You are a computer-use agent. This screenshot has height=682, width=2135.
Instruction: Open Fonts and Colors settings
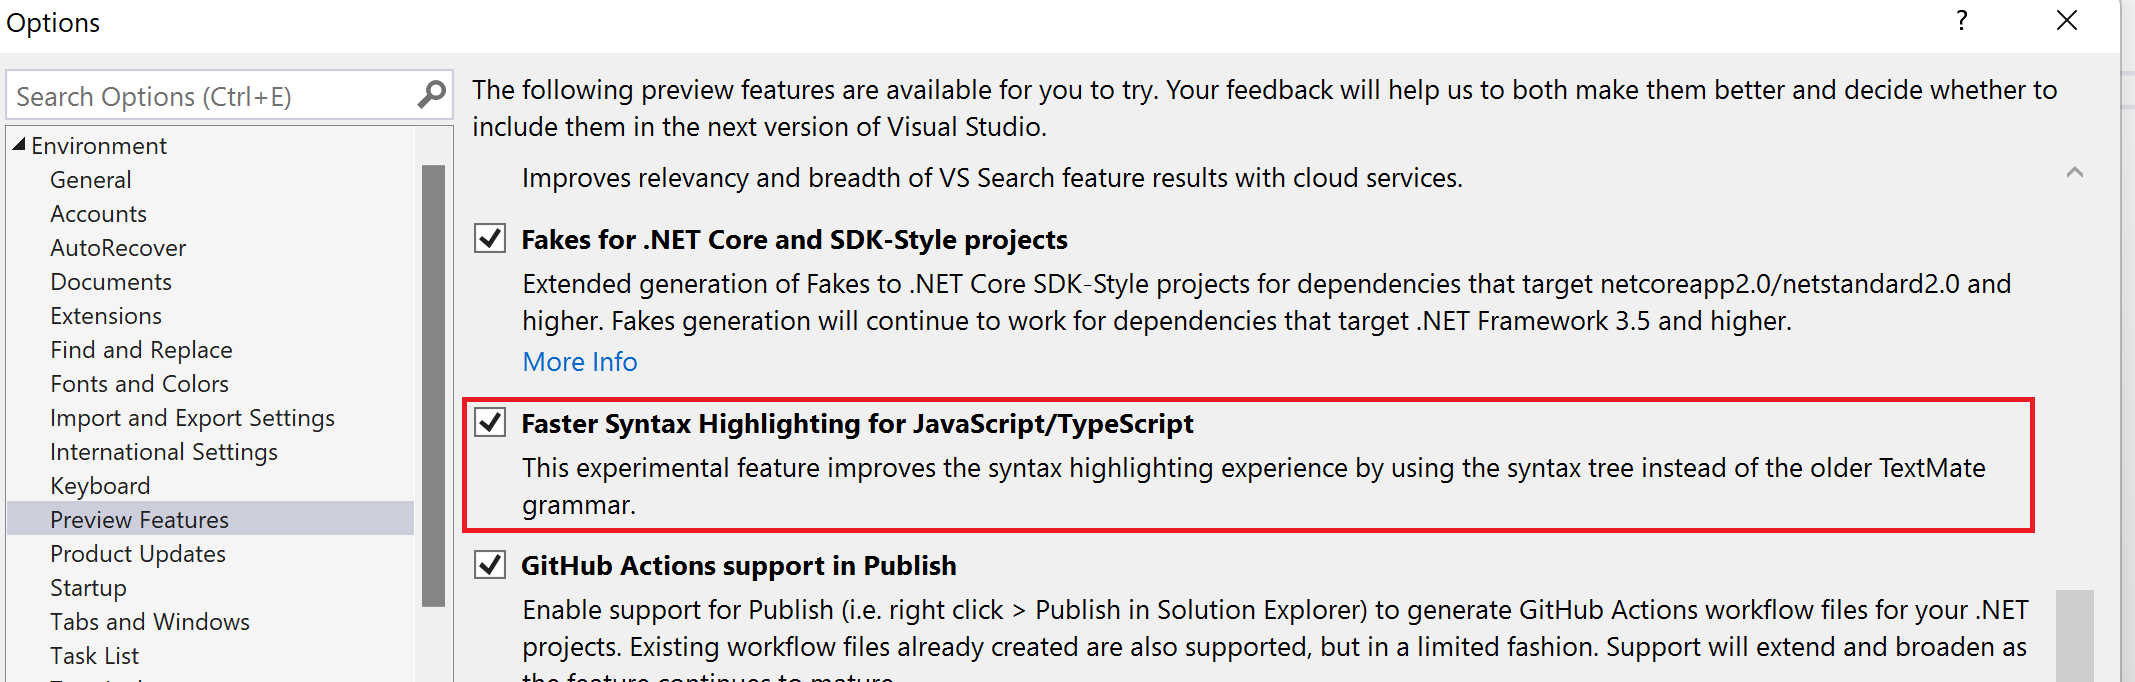pos(139,383)
